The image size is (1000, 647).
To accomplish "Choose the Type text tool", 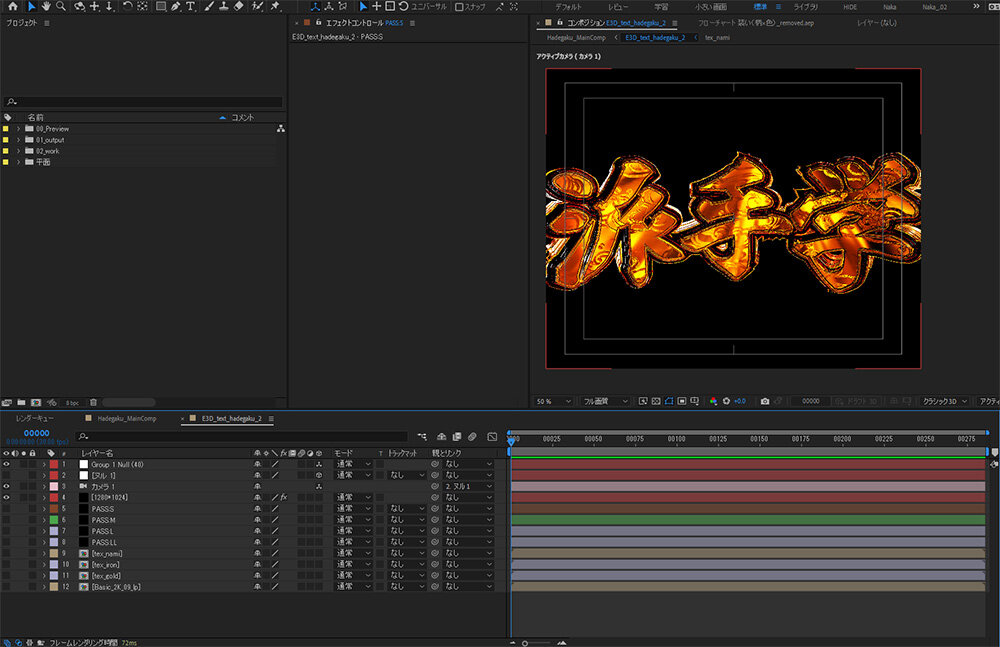I will click(192, 6).
